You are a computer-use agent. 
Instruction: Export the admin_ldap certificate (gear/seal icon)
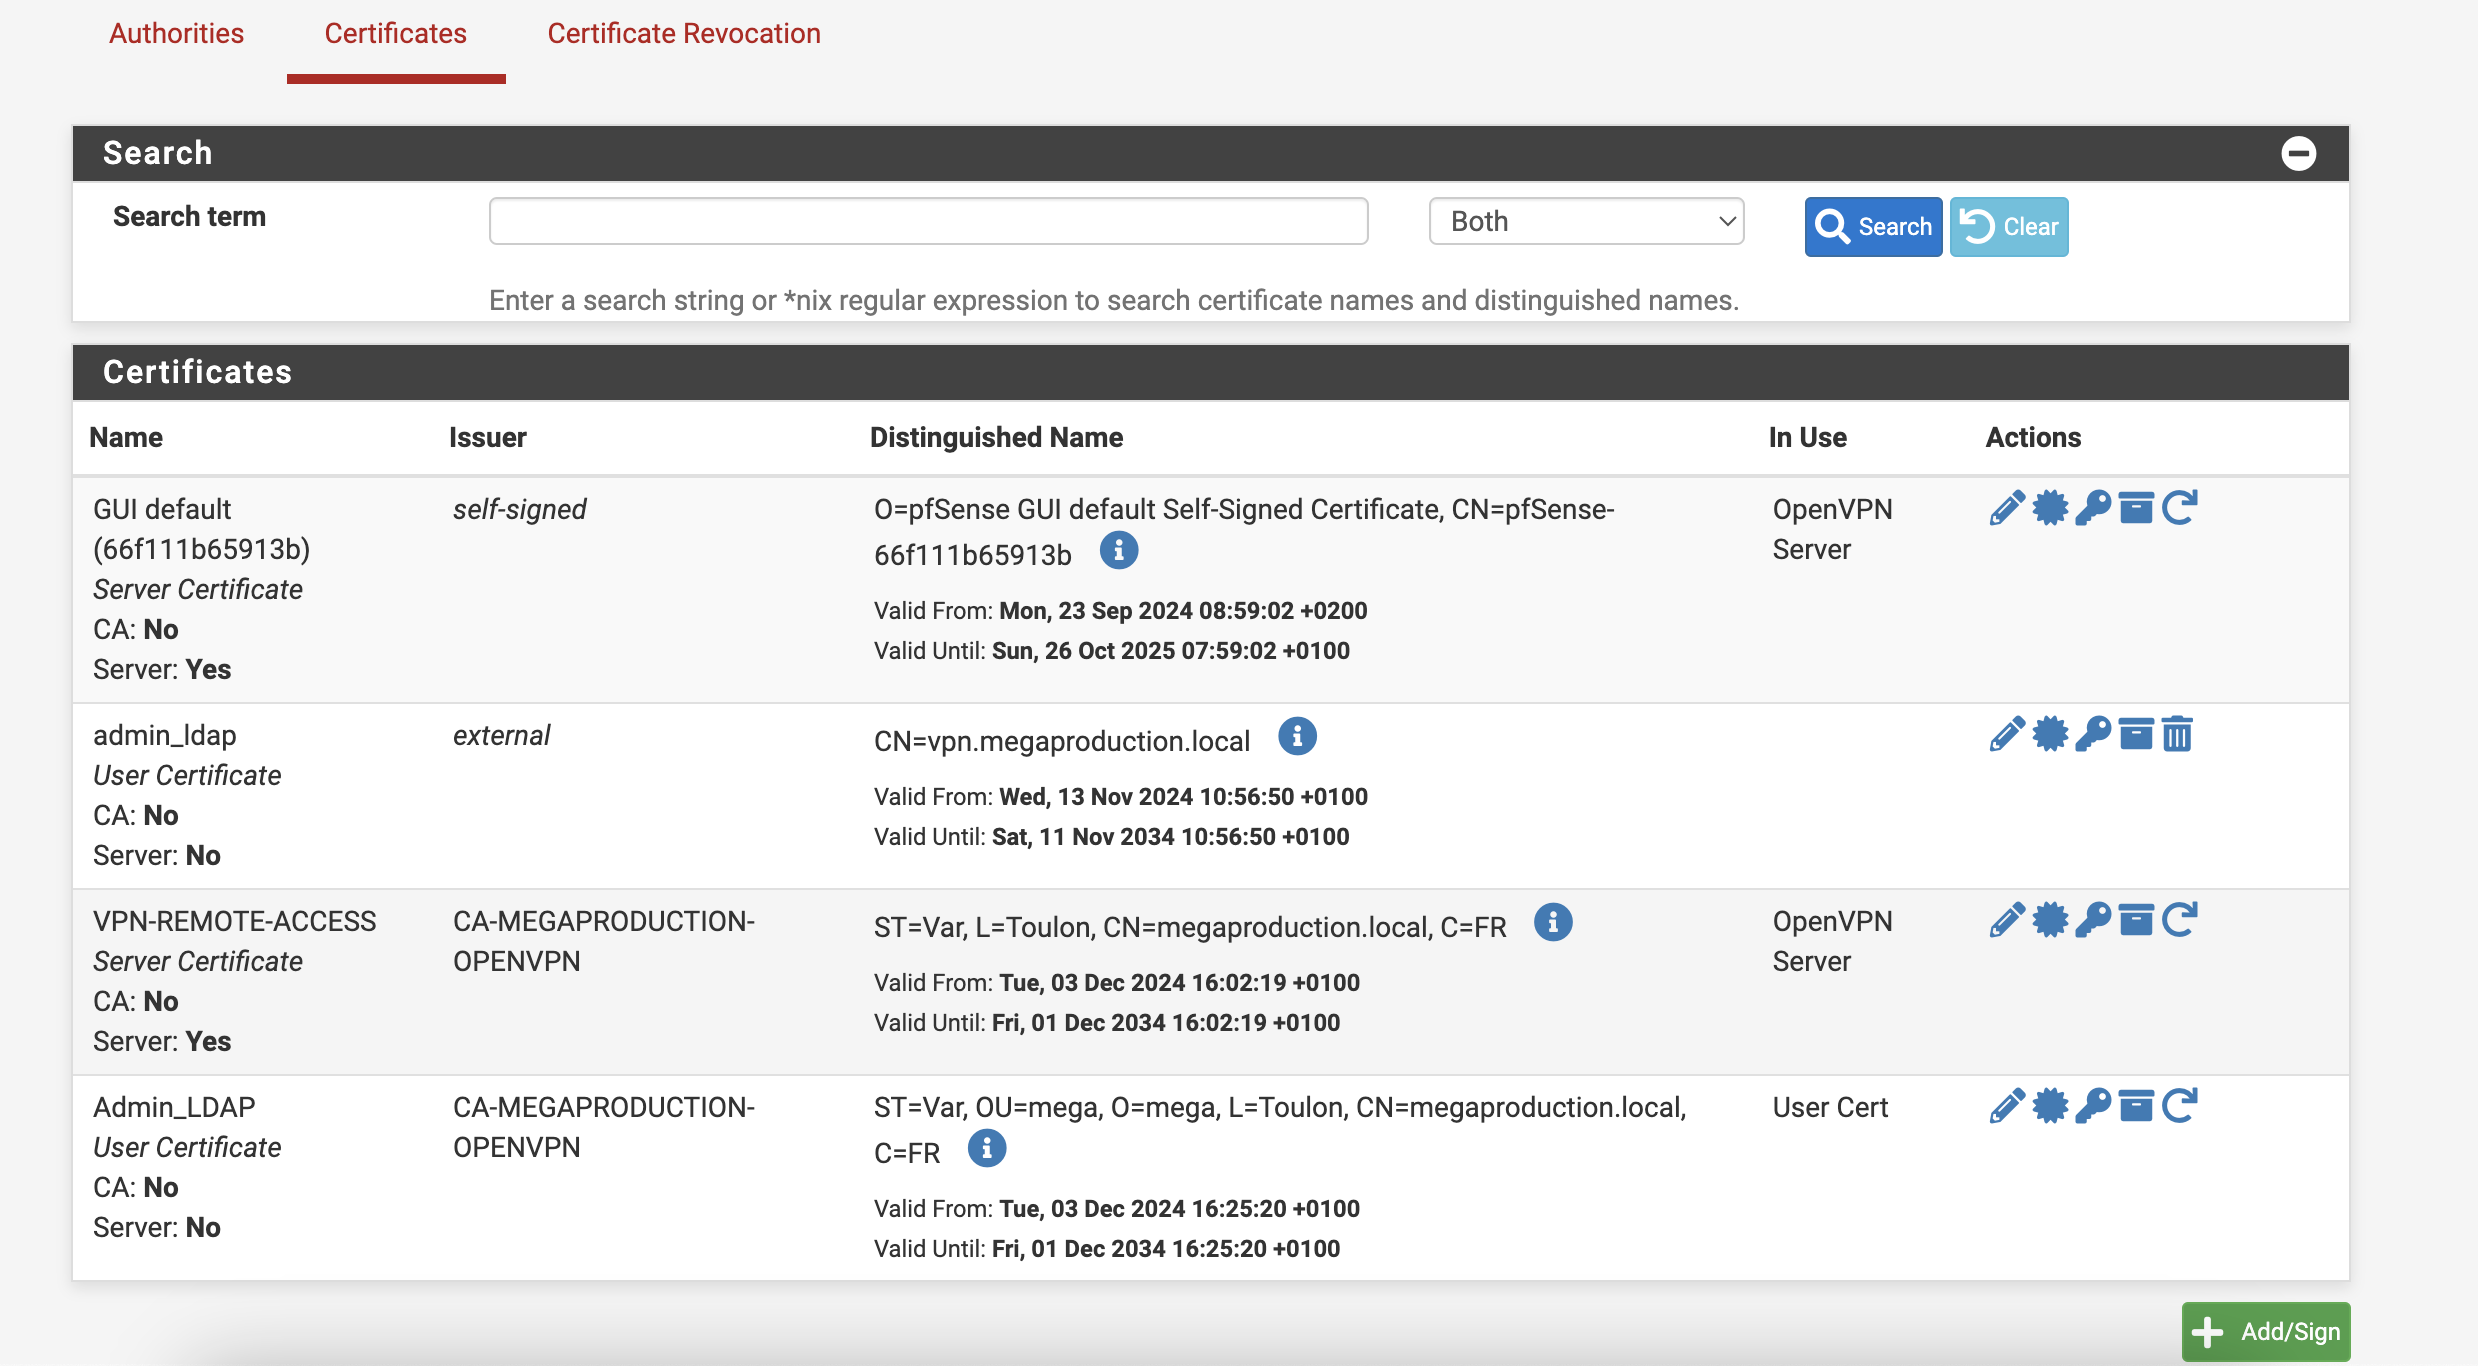coord(2050,734)
